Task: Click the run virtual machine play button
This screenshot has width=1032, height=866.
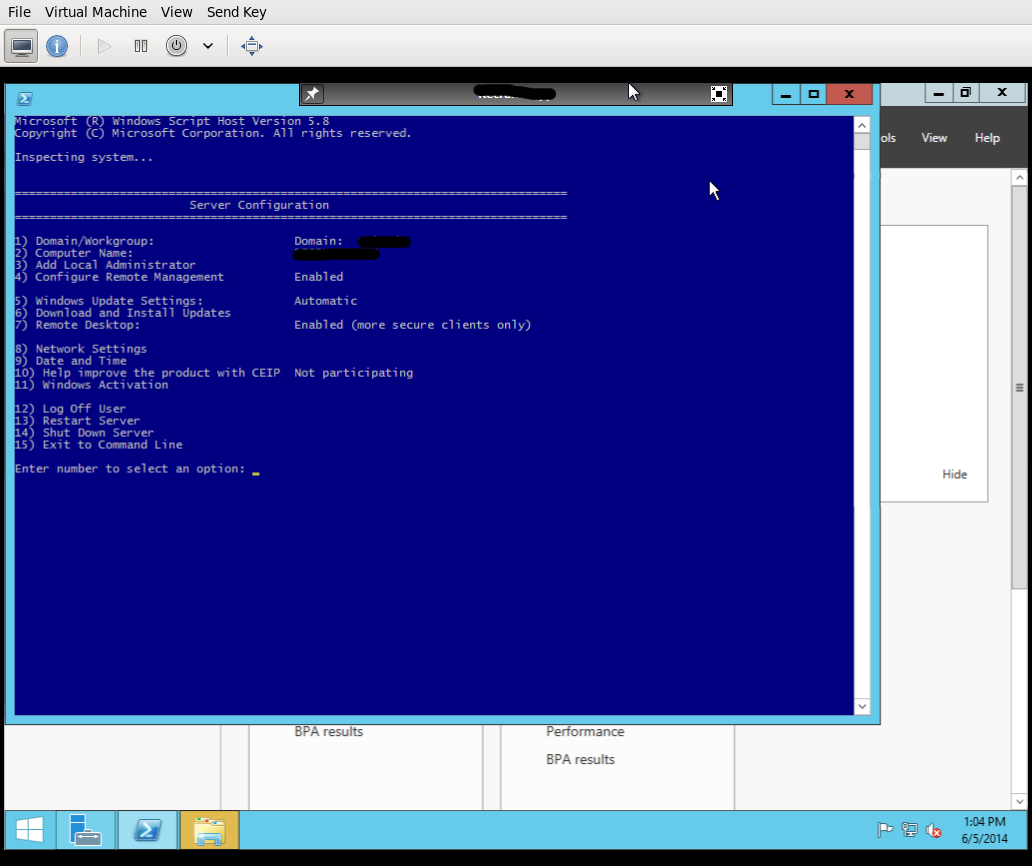Action: coord(104,46)
